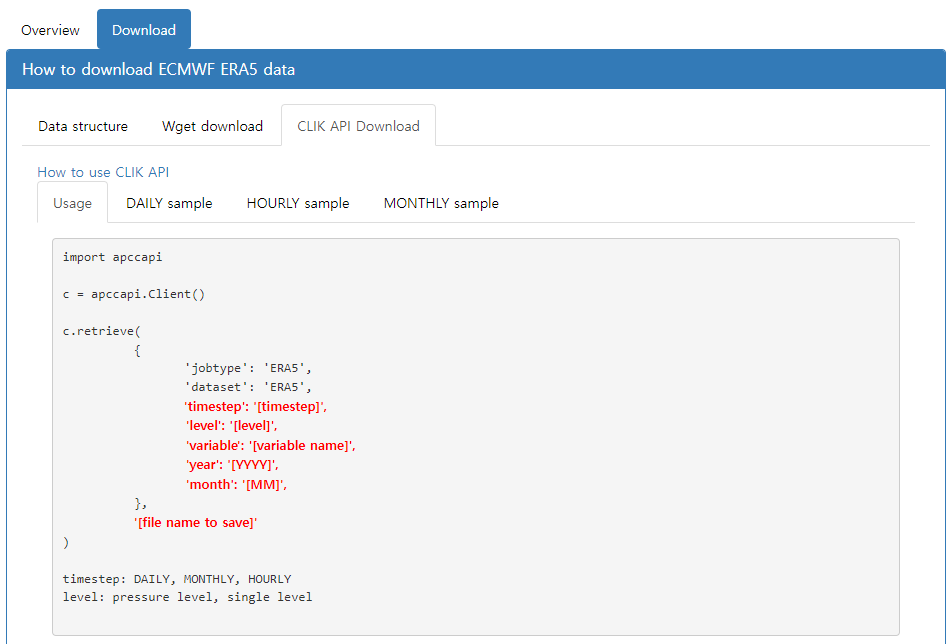951x644 pixels.
Task: View the DAILY sample tab
Action: (169, 203)
